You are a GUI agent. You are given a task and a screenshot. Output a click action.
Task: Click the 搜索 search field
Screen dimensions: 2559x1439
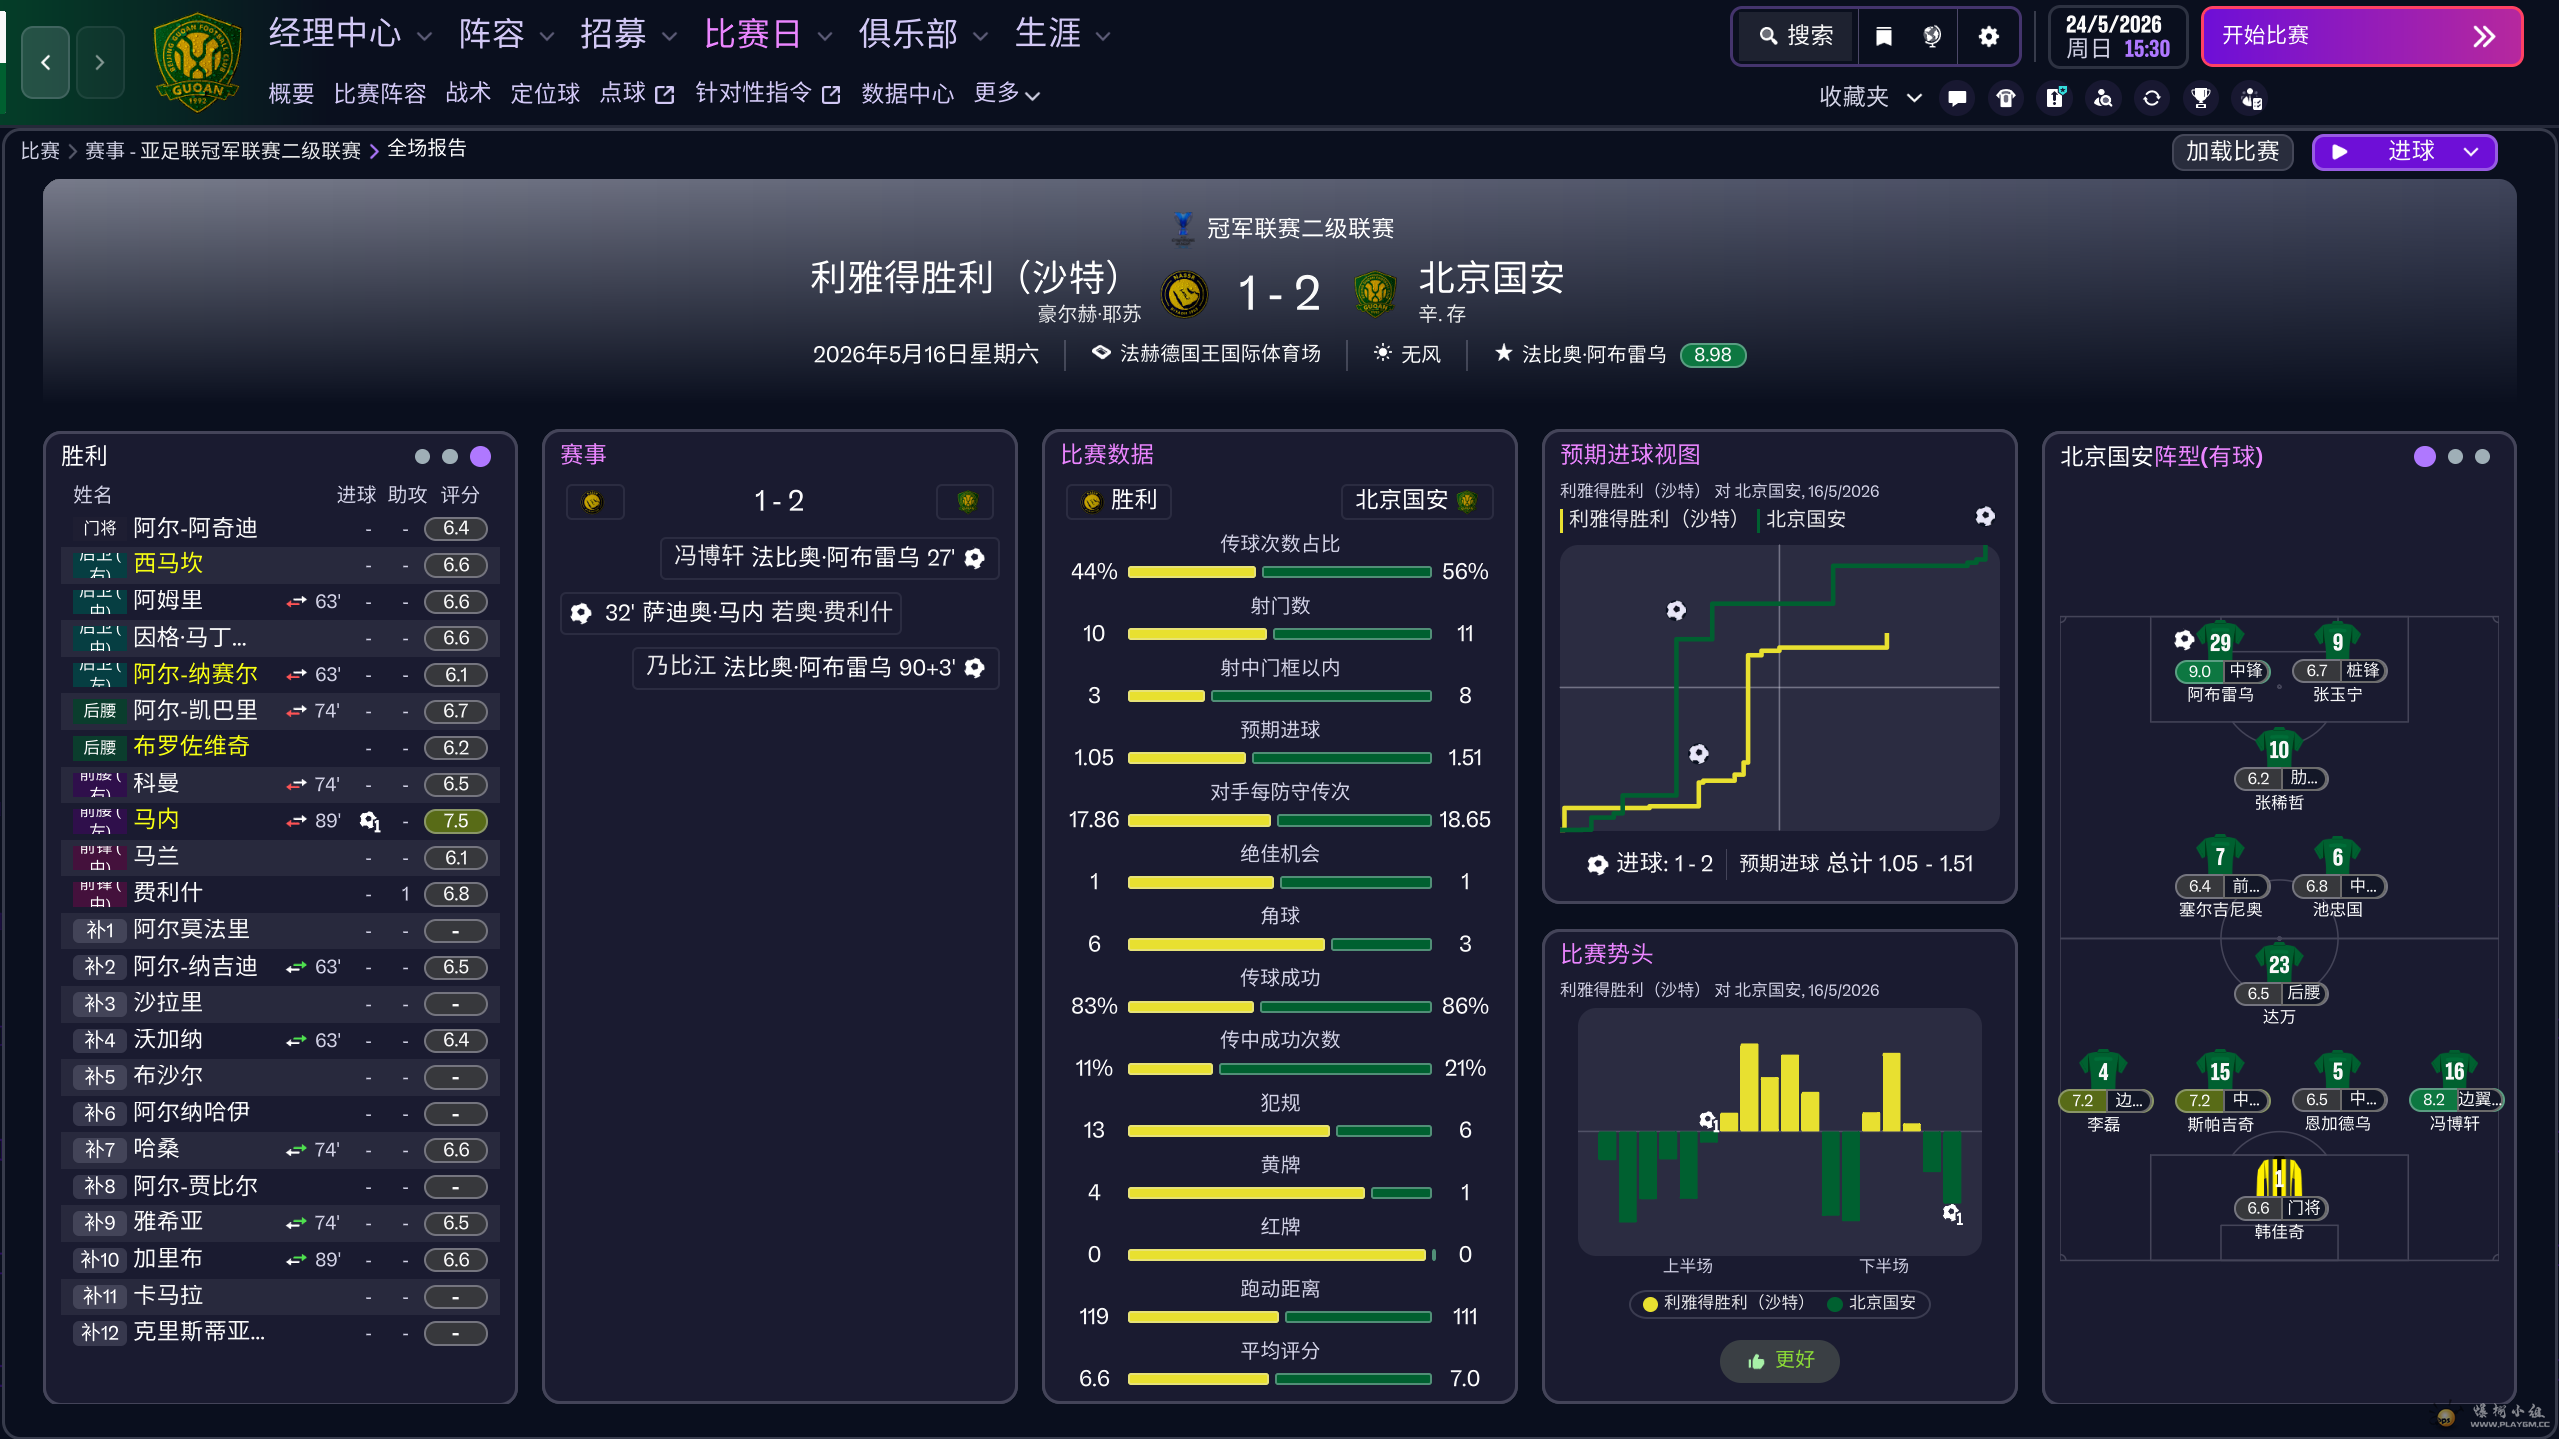coord(1796,37)
